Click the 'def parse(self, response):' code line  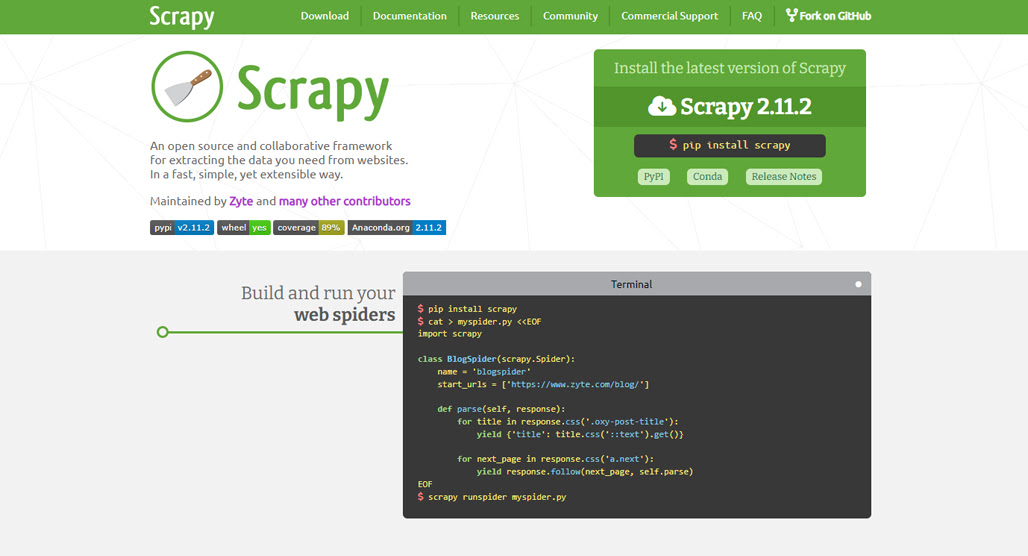[501, 409]
